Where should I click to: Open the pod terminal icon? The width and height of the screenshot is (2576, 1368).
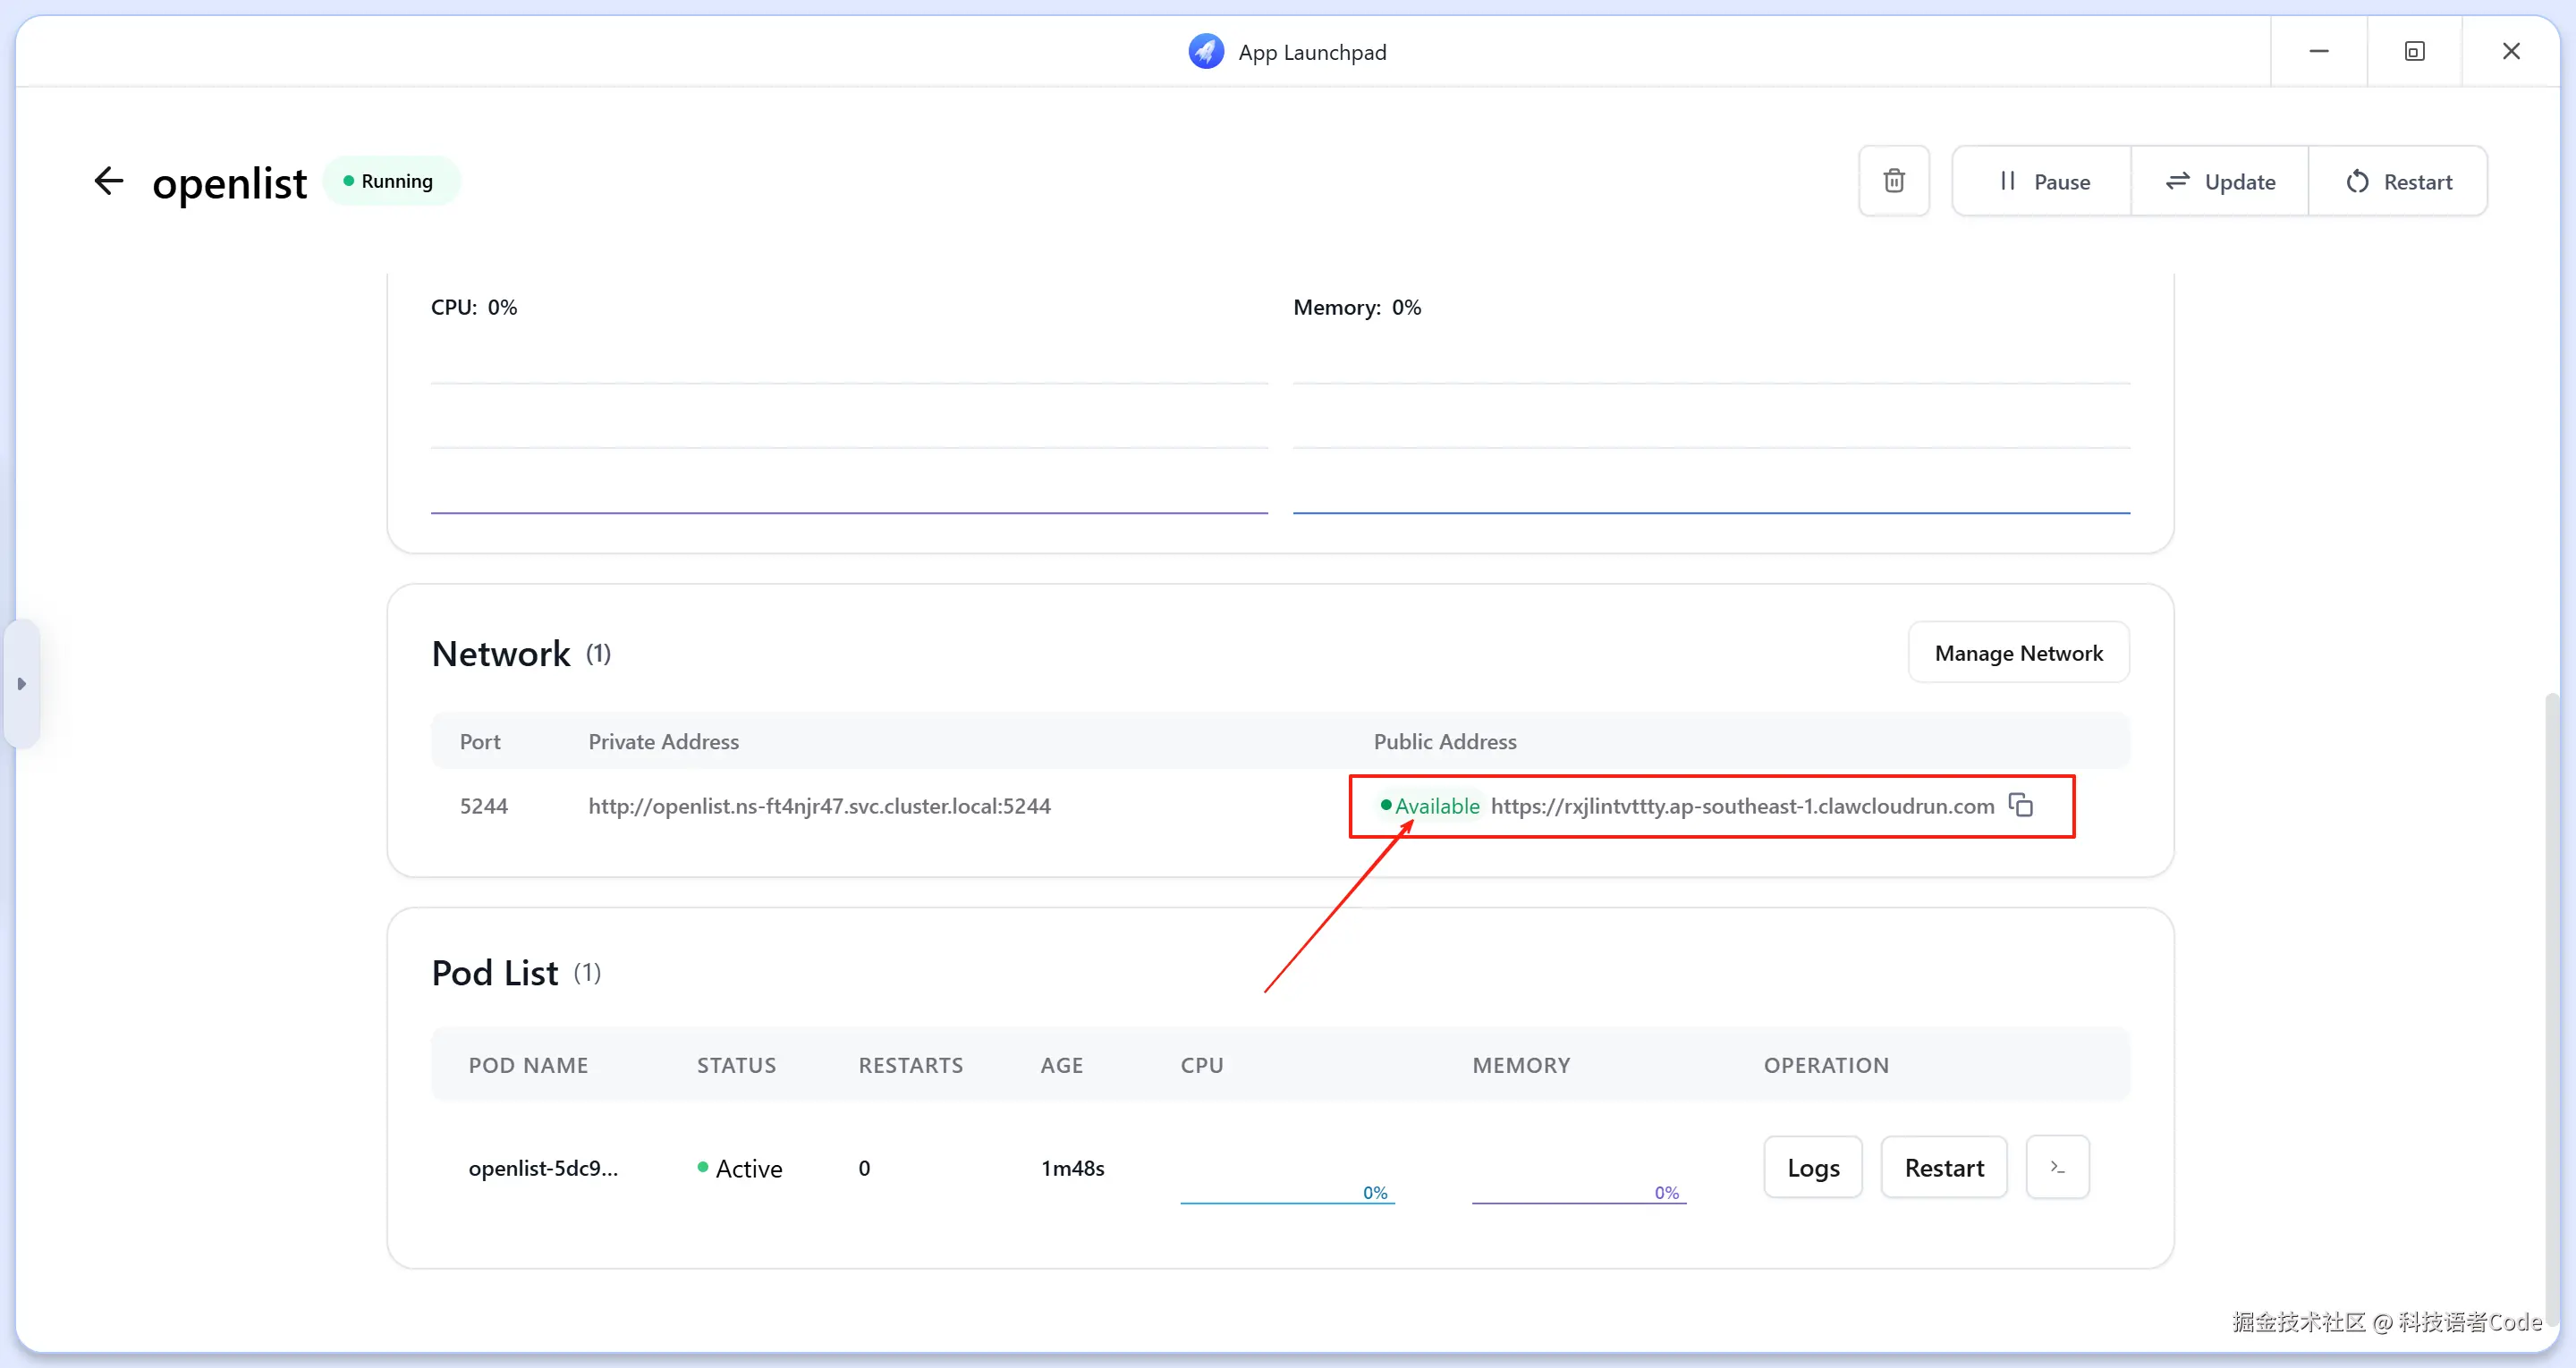2057,1167
